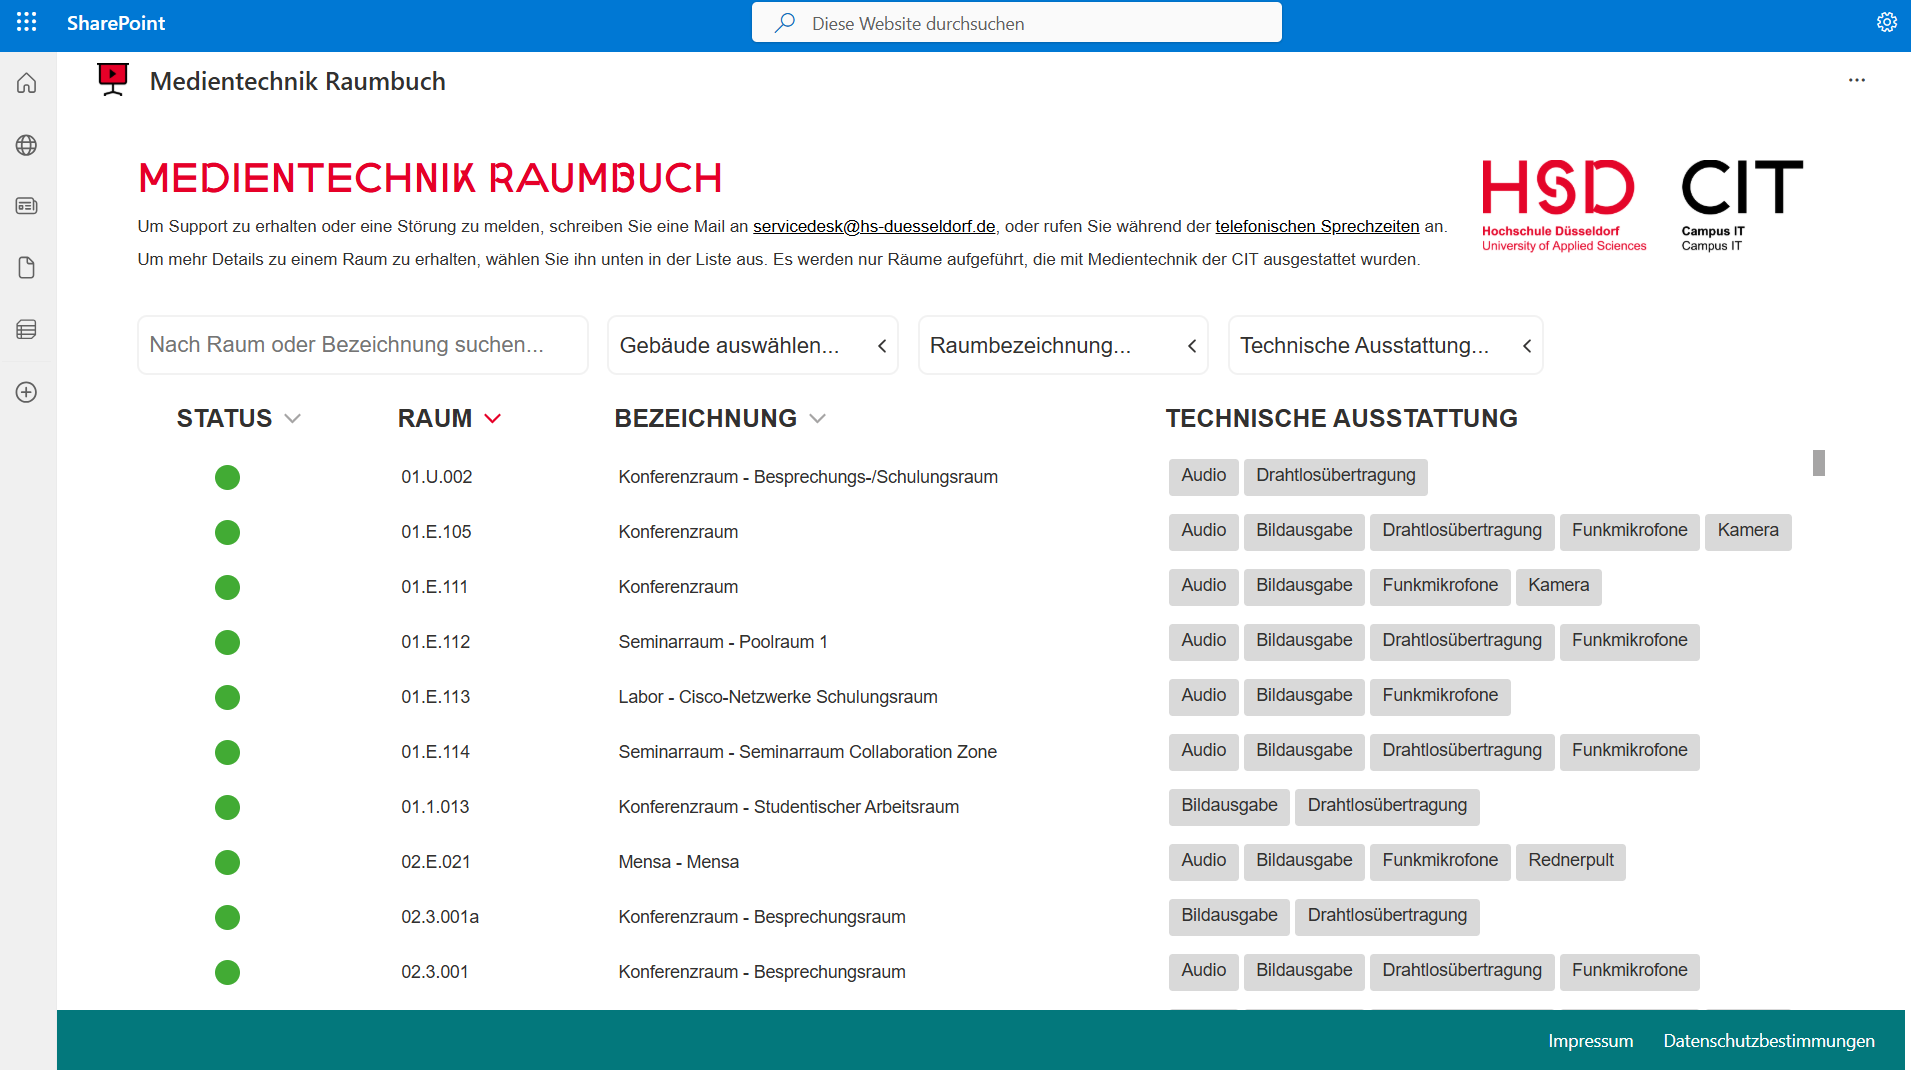Open the news icon in sidebar

(27, 206)
